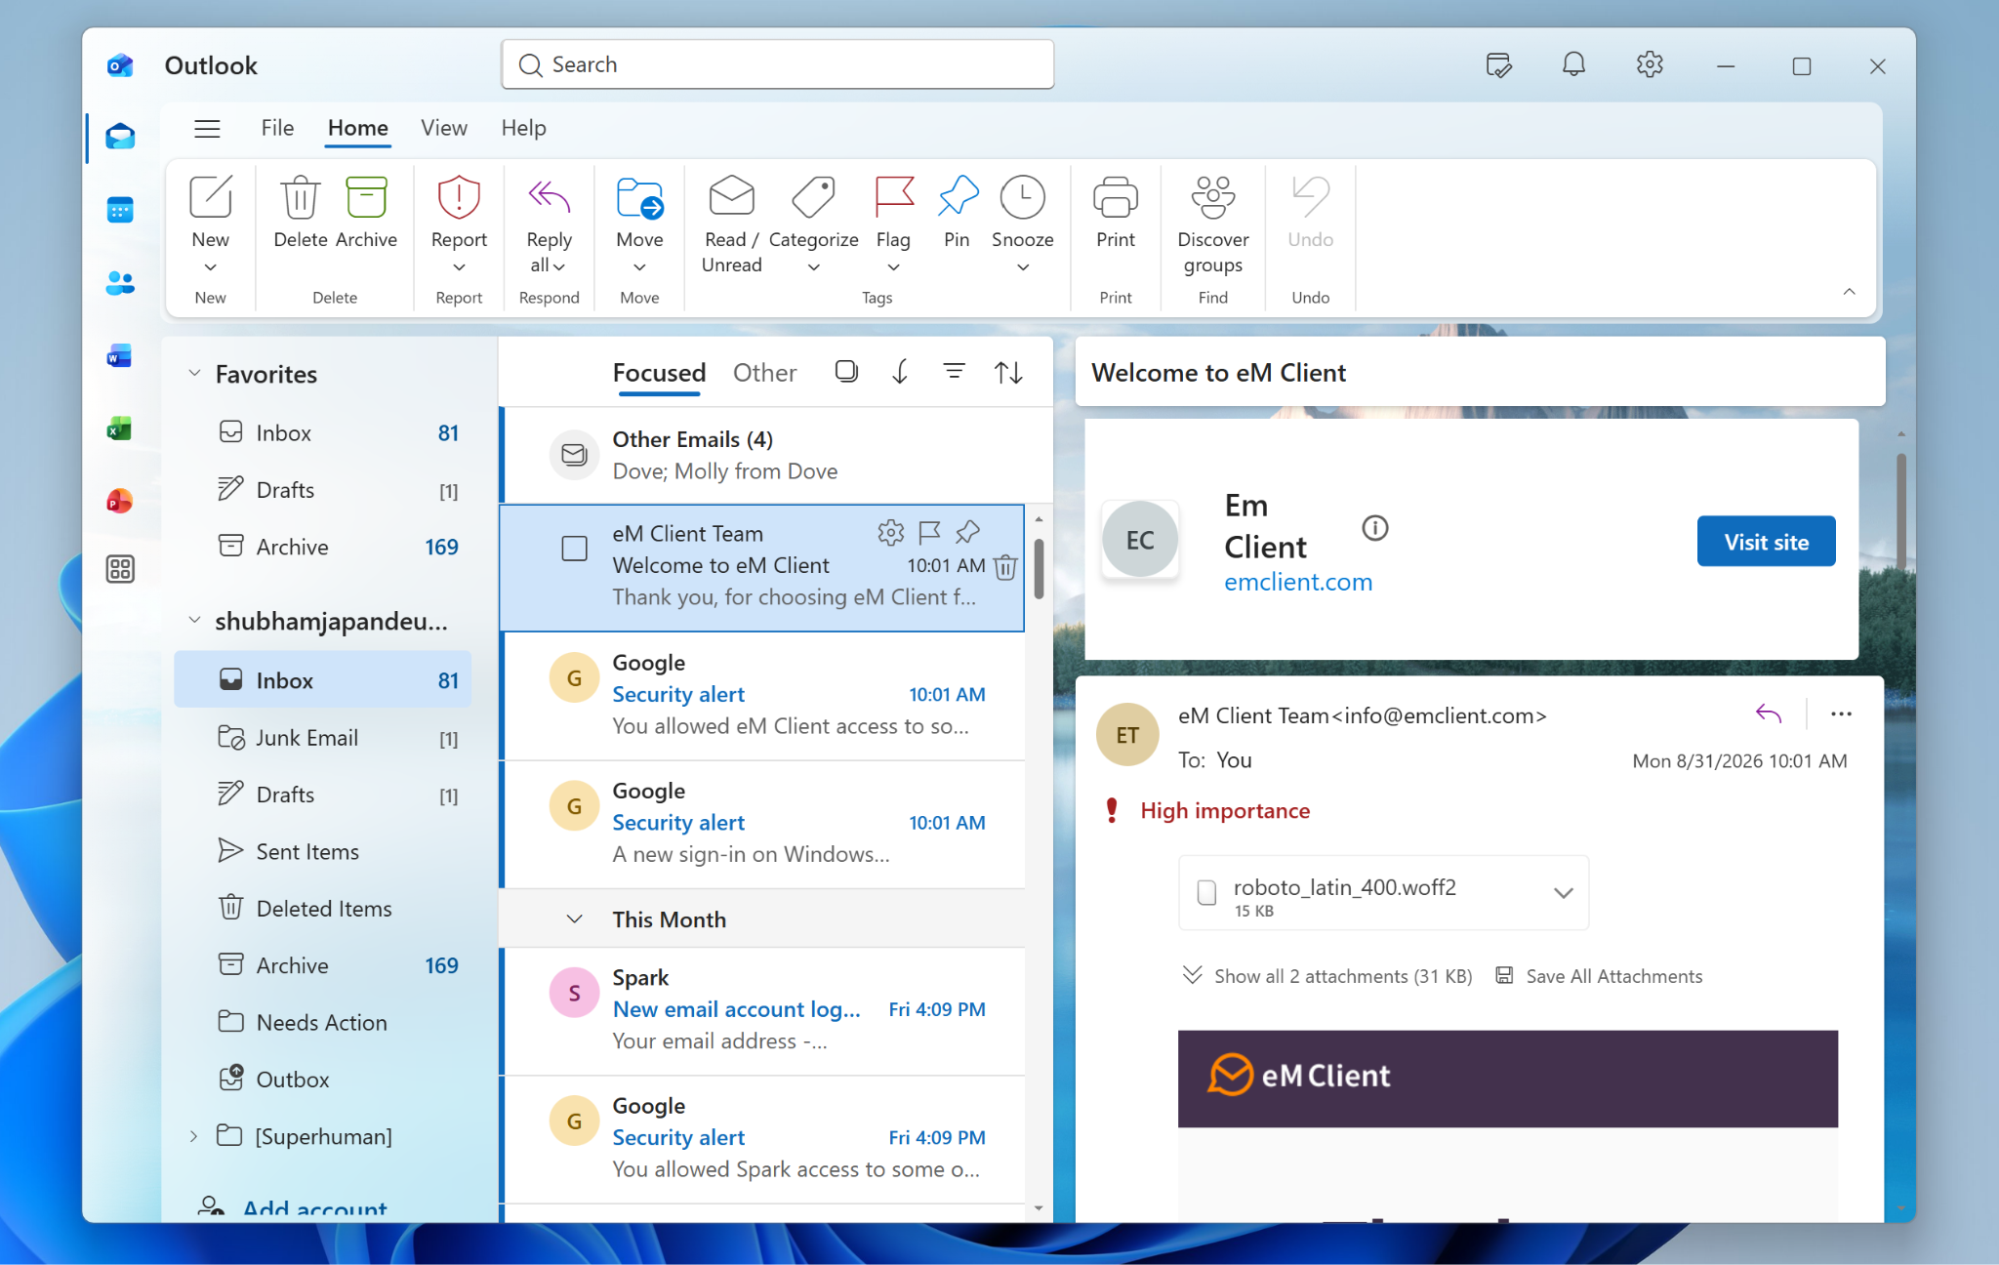Open the Flag dropdown arrow
1999x1265 pixels.
click(893, 267)
